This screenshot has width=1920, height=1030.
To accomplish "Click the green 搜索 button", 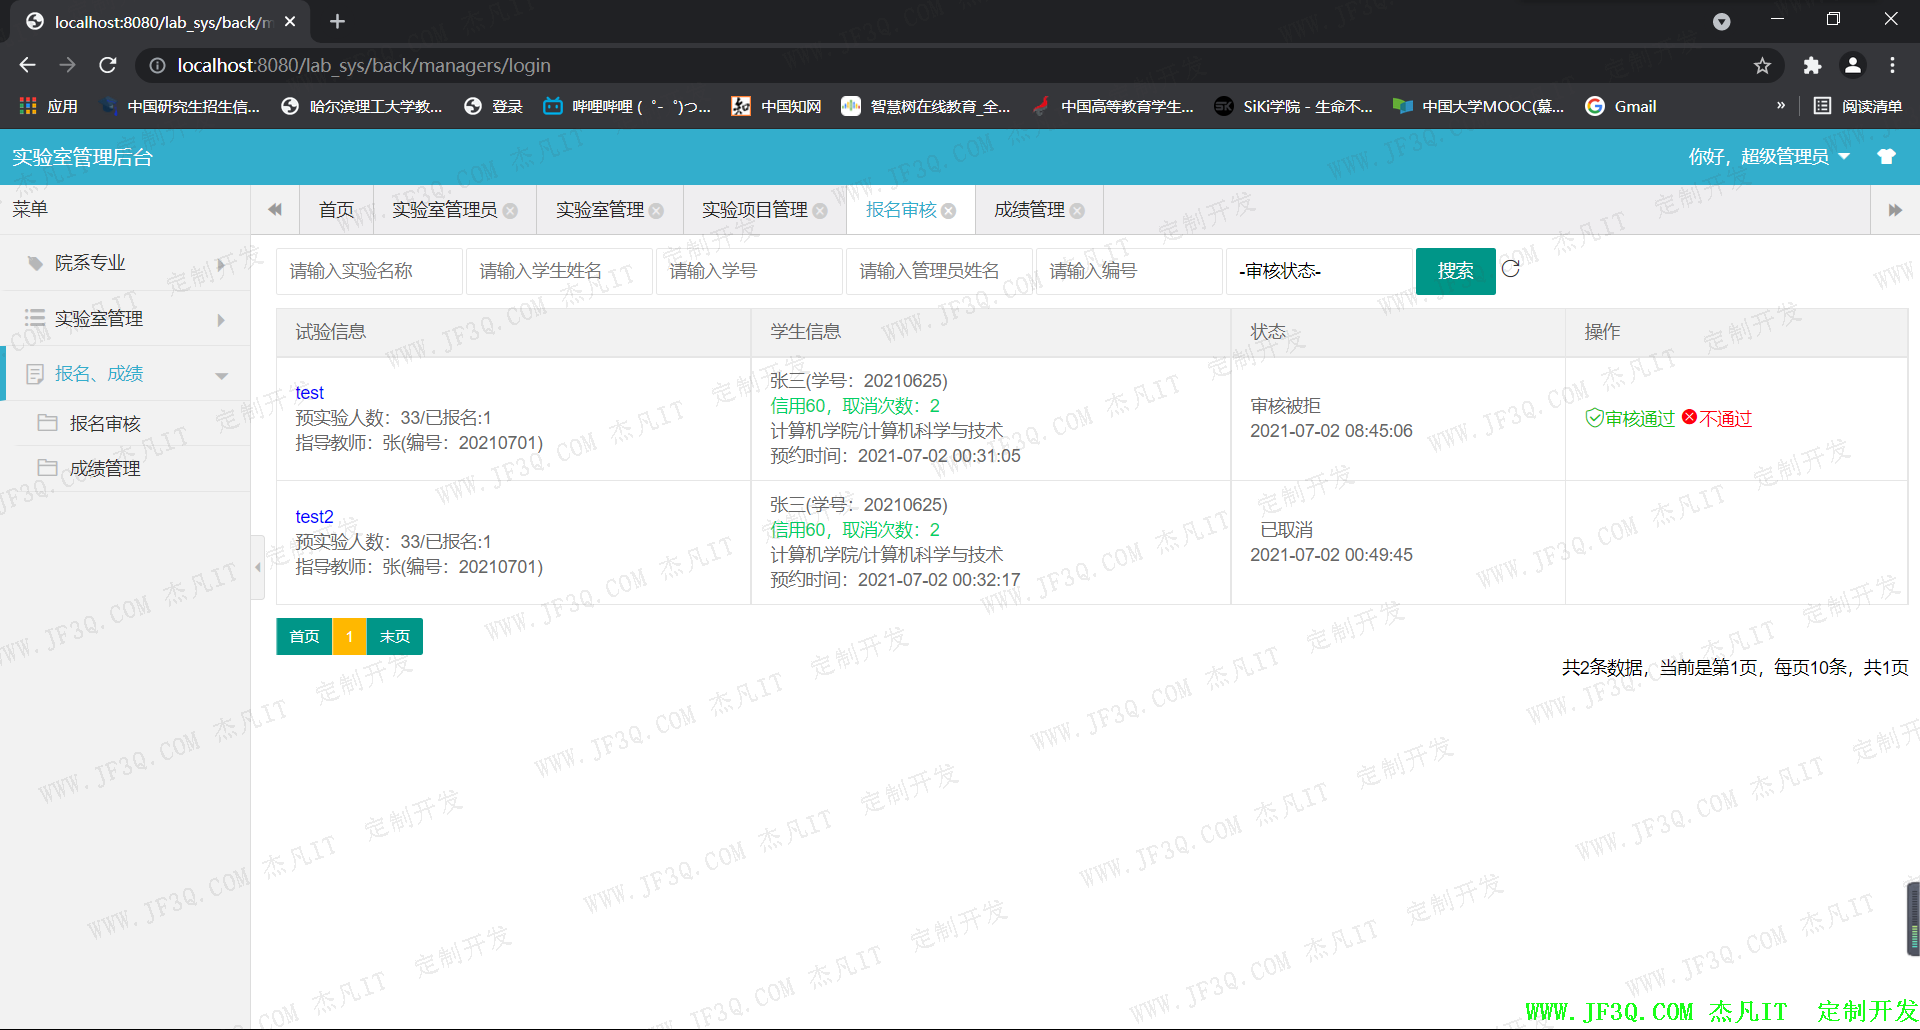I will [x=1455, y=271].
